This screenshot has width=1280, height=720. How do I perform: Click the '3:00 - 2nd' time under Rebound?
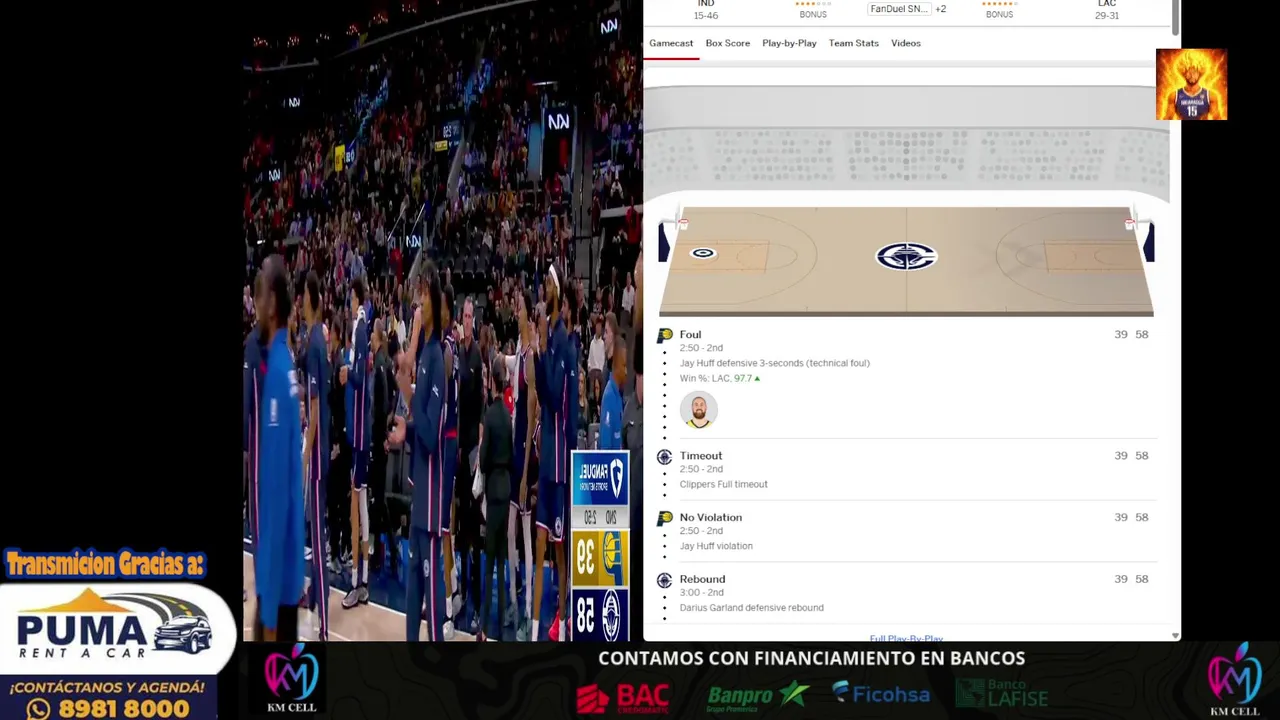point(701,592)
